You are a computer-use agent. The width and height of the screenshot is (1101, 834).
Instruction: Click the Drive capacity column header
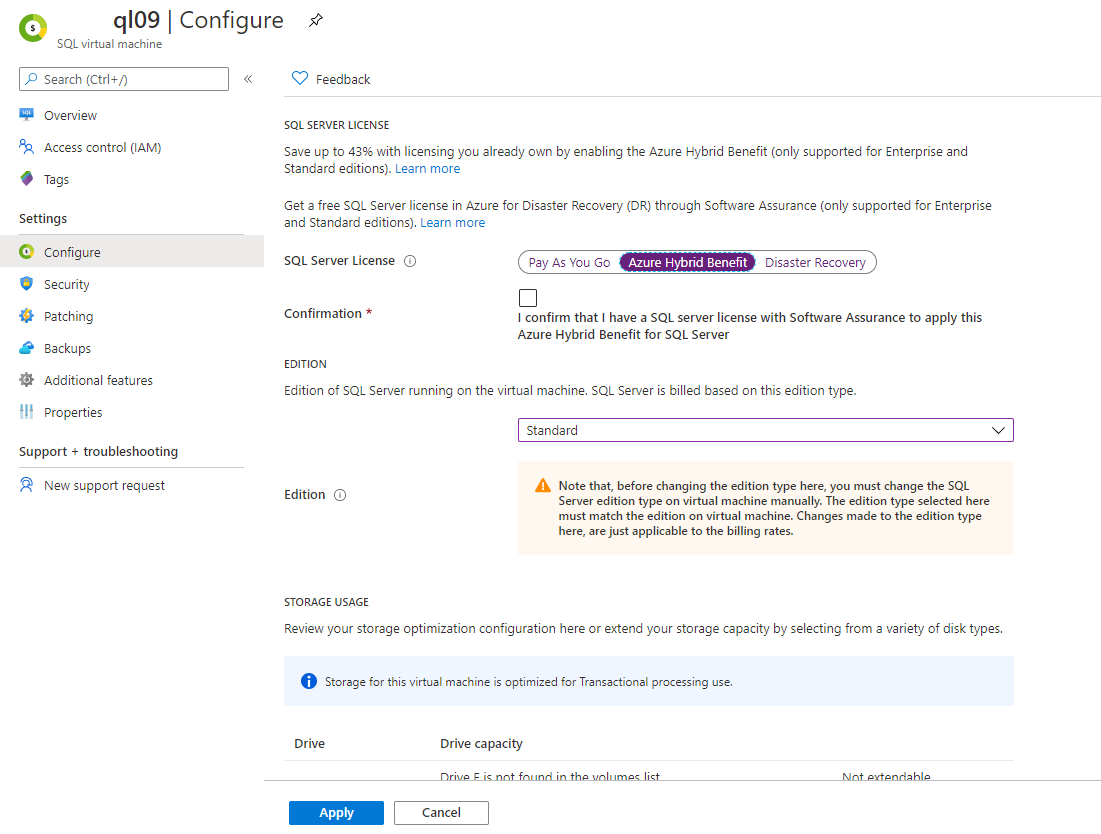[x=481, y=743]
